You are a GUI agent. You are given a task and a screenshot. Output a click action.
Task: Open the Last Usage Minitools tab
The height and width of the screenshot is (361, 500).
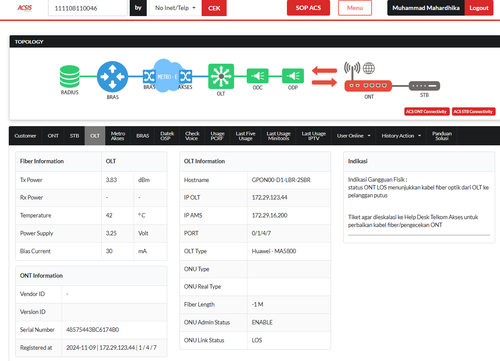(x=278, y=136)
